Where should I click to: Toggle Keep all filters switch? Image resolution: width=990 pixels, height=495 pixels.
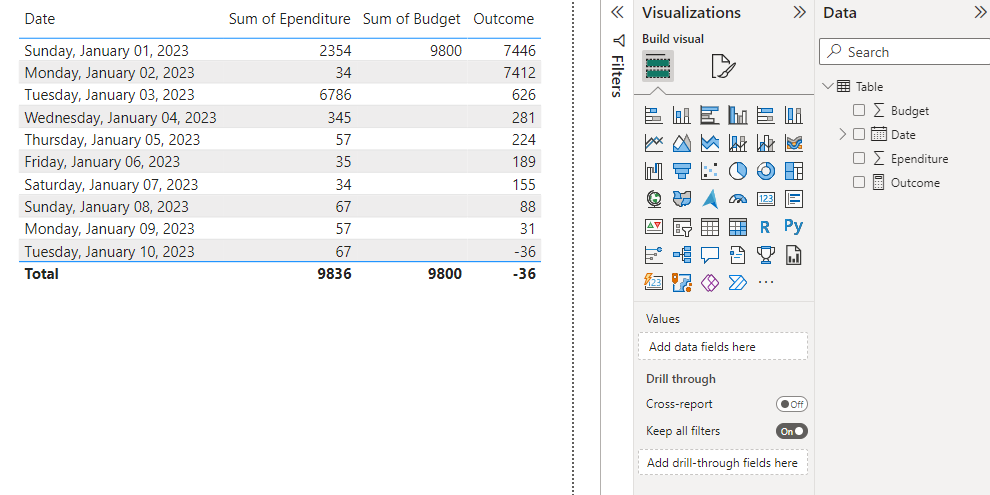(x=792, y=431)
